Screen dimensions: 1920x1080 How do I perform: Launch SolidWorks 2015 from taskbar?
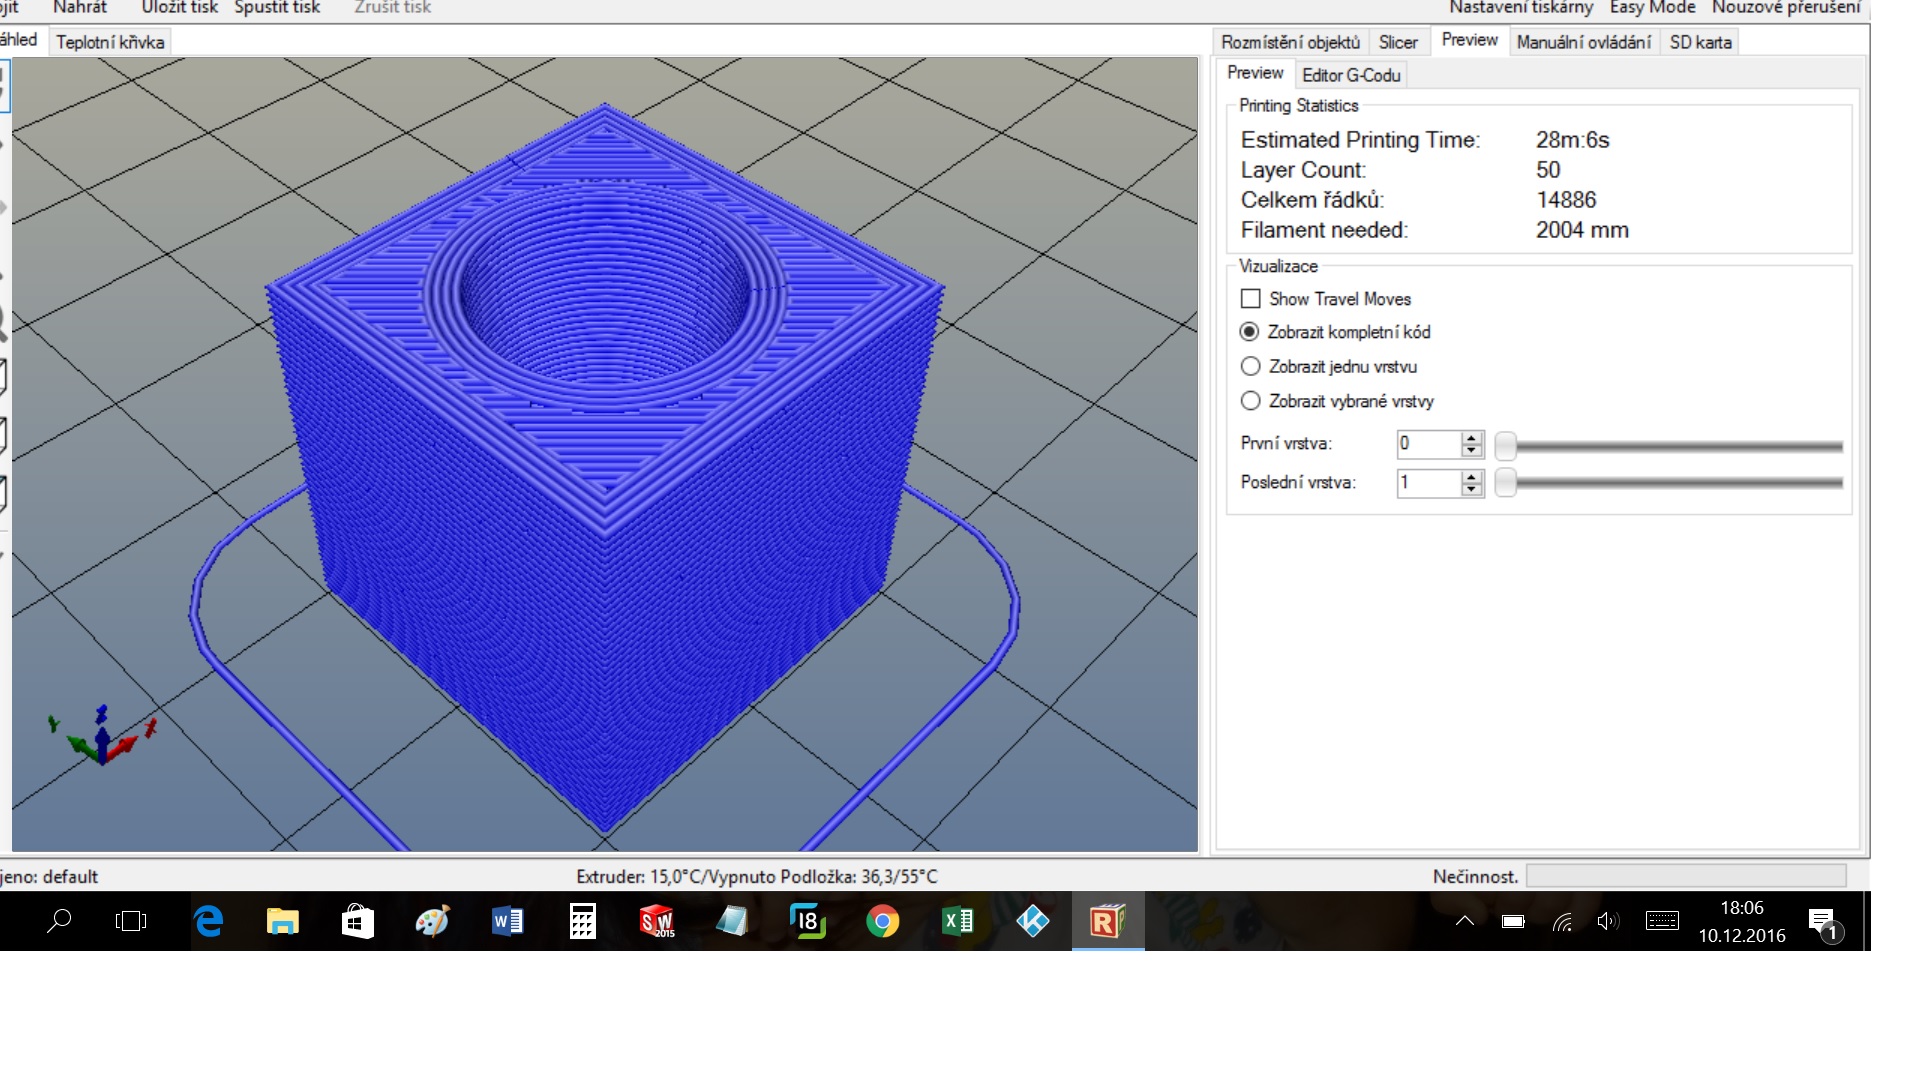point(657,921)
